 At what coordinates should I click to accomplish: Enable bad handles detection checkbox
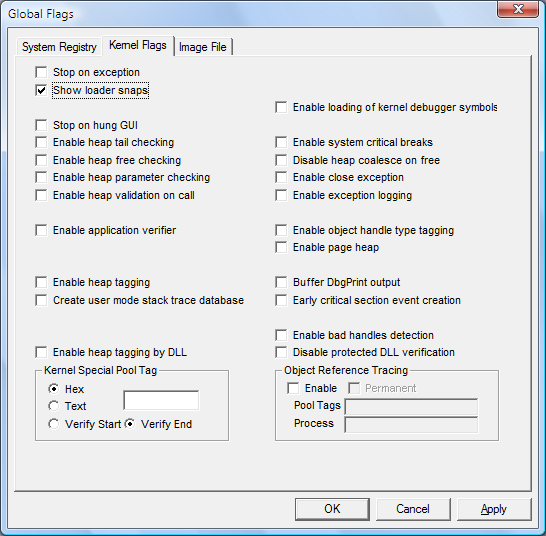281,335
